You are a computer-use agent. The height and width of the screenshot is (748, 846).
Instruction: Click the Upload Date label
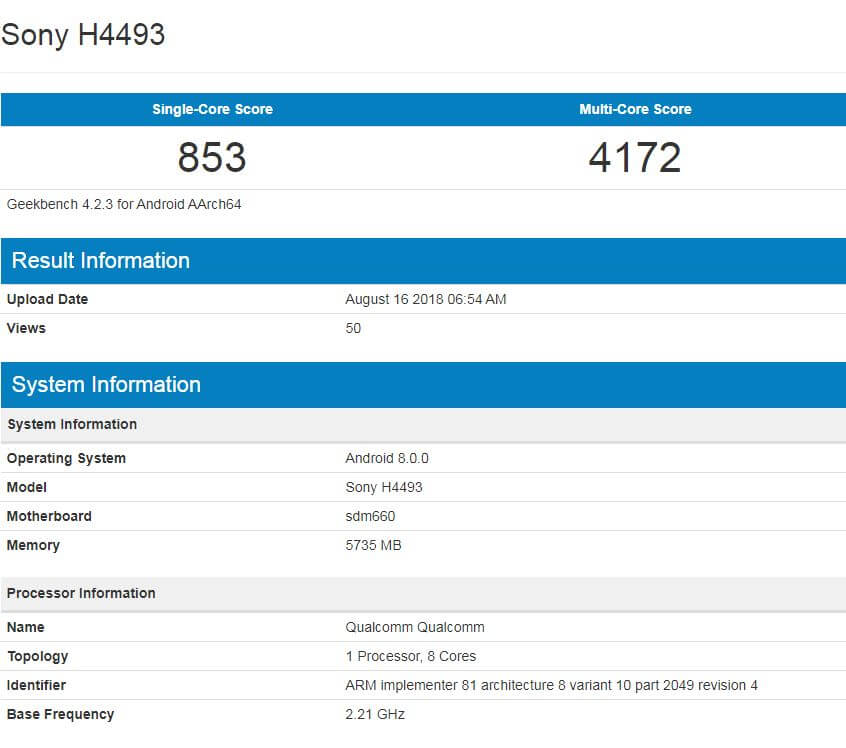(46, 299)
